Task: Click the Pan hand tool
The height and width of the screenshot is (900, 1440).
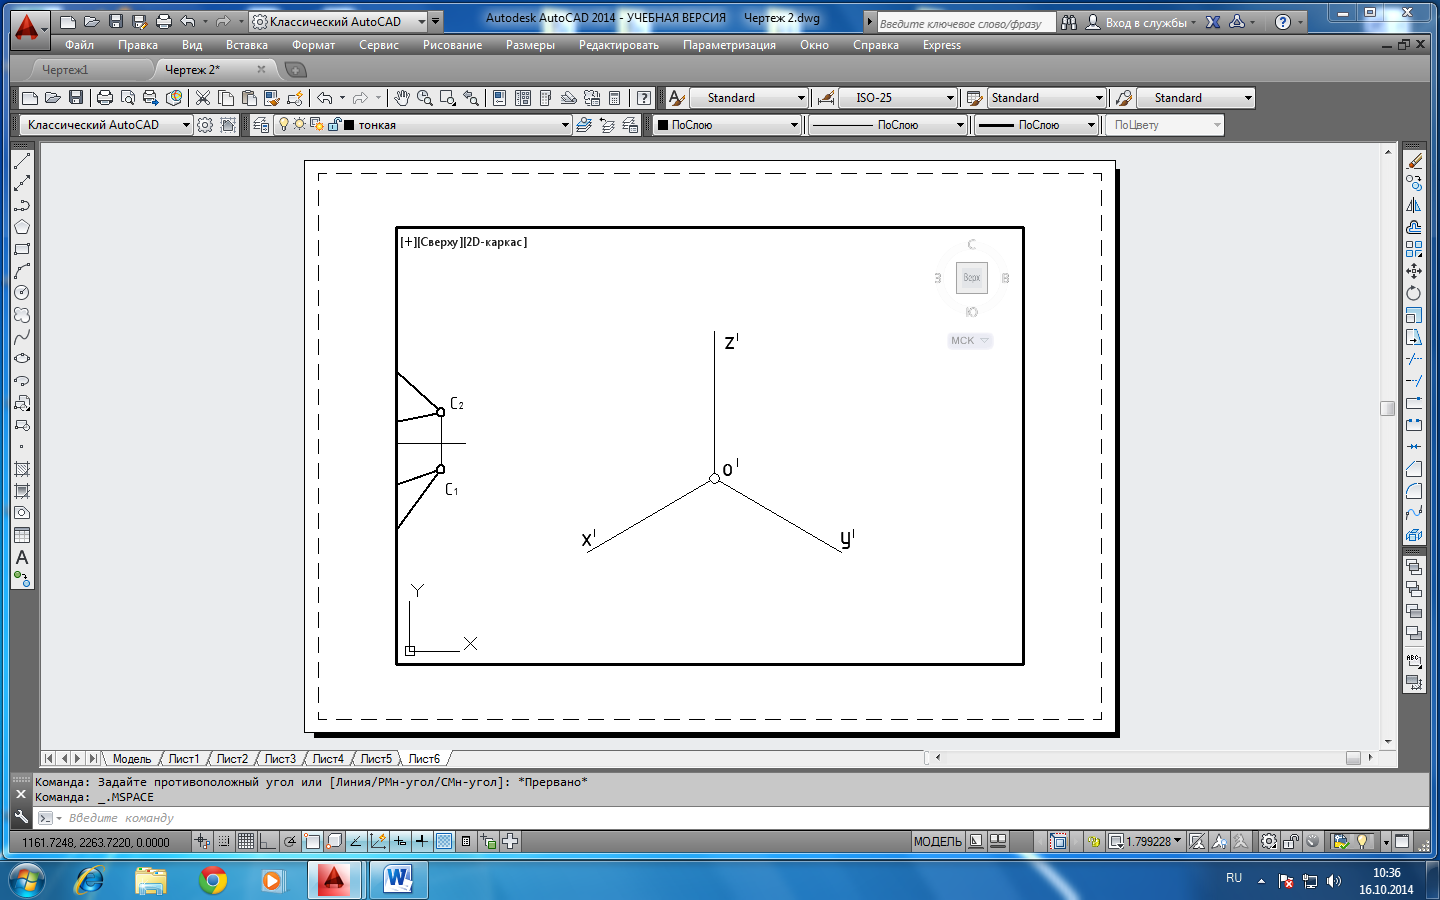Action: [x=402, y=98]
